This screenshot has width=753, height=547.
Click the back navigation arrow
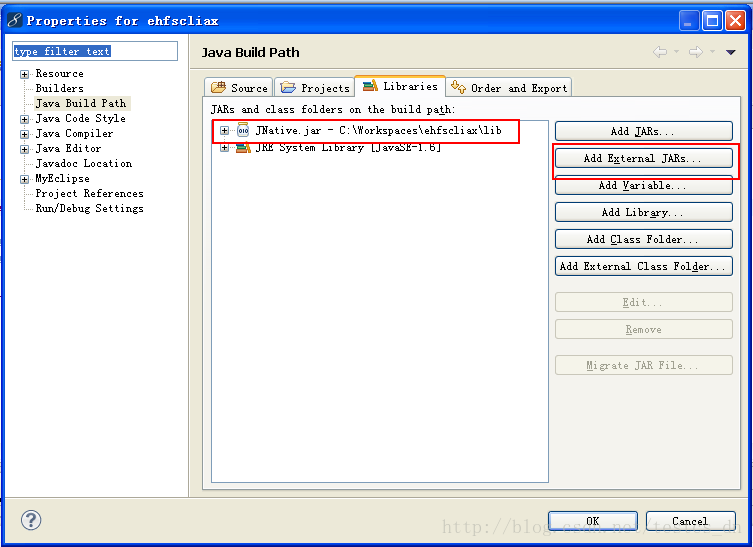660,52
